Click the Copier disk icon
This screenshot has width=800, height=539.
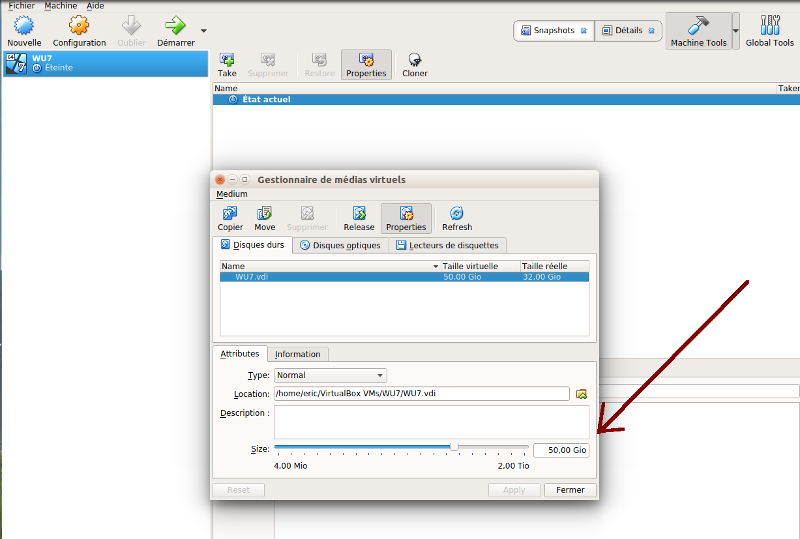coord(230,214)
